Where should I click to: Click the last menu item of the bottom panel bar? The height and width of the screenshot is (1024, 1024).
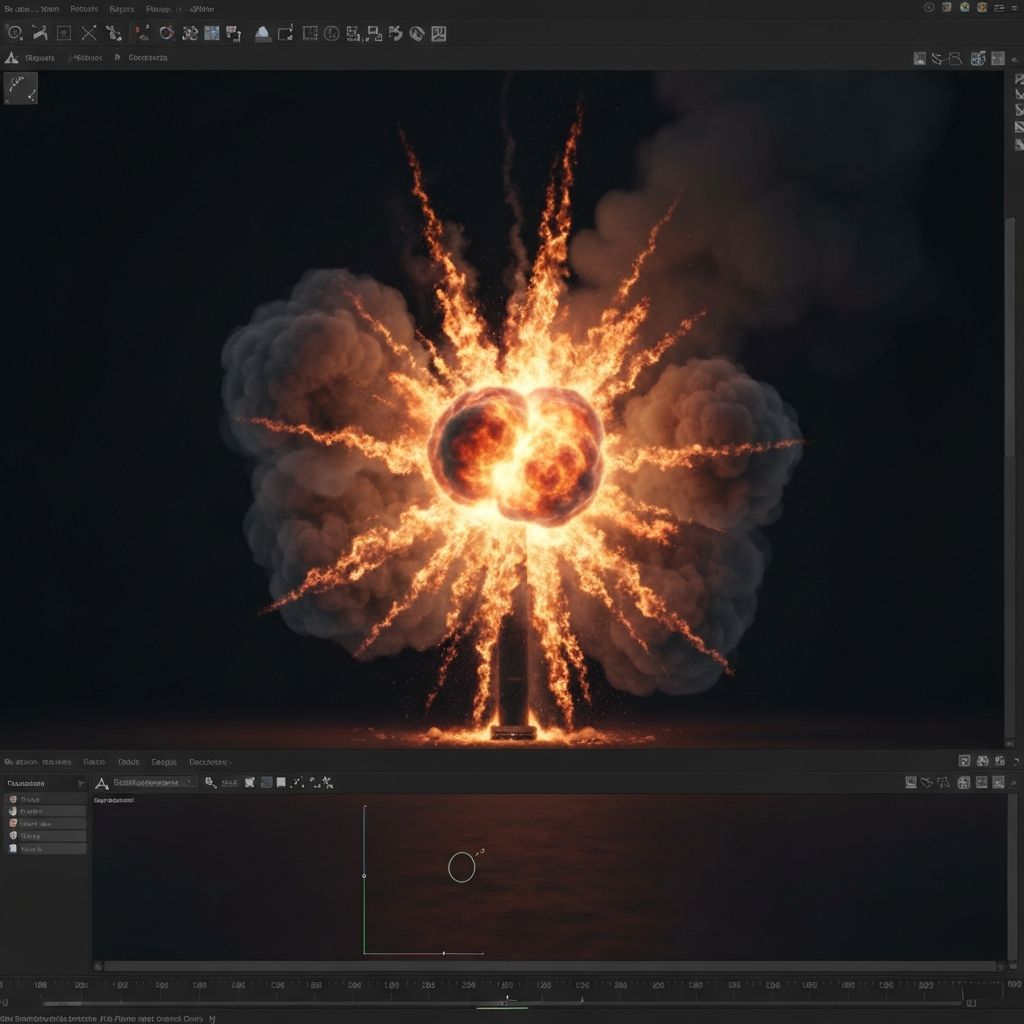[x=210, y=762]
